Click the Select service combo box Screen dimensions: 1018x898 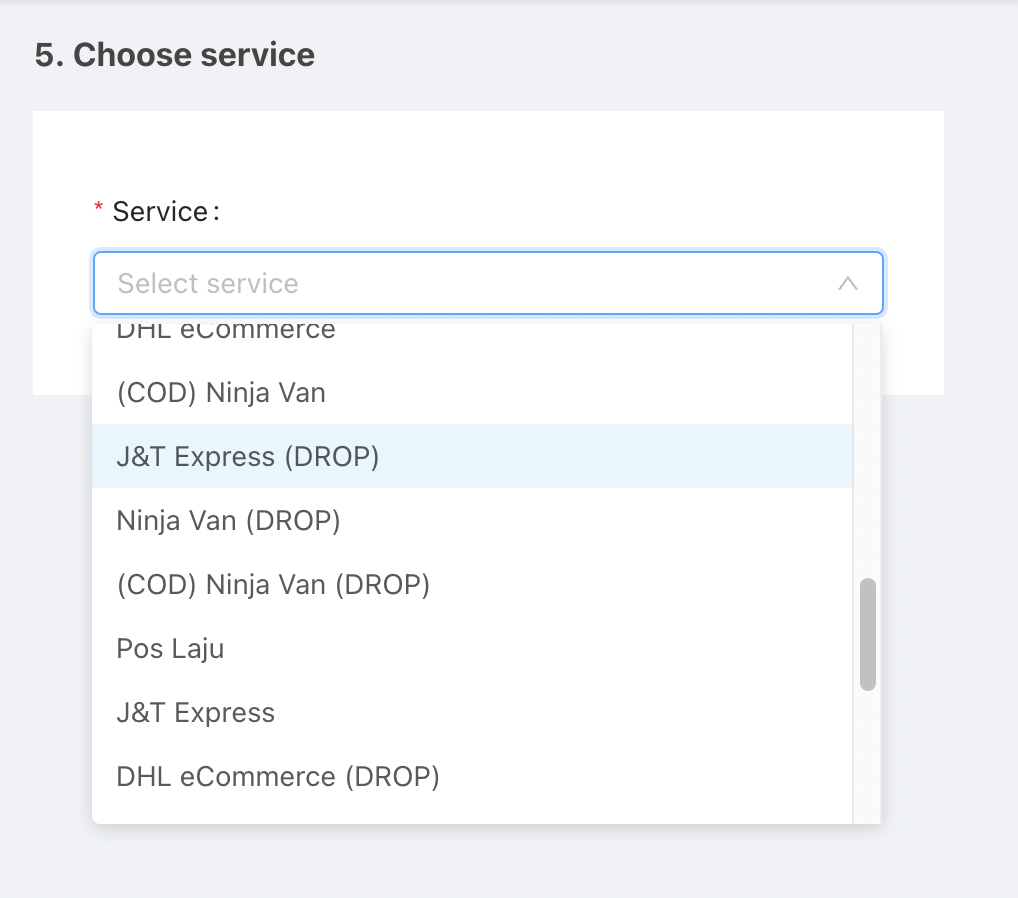click(x=488, y=283)
